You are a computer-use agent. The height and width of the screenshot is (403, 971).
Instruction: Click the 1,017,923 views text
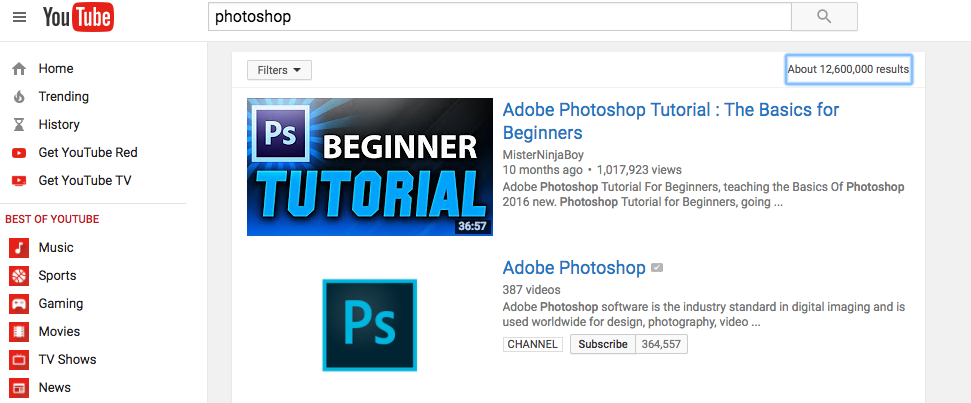point(639,170)
